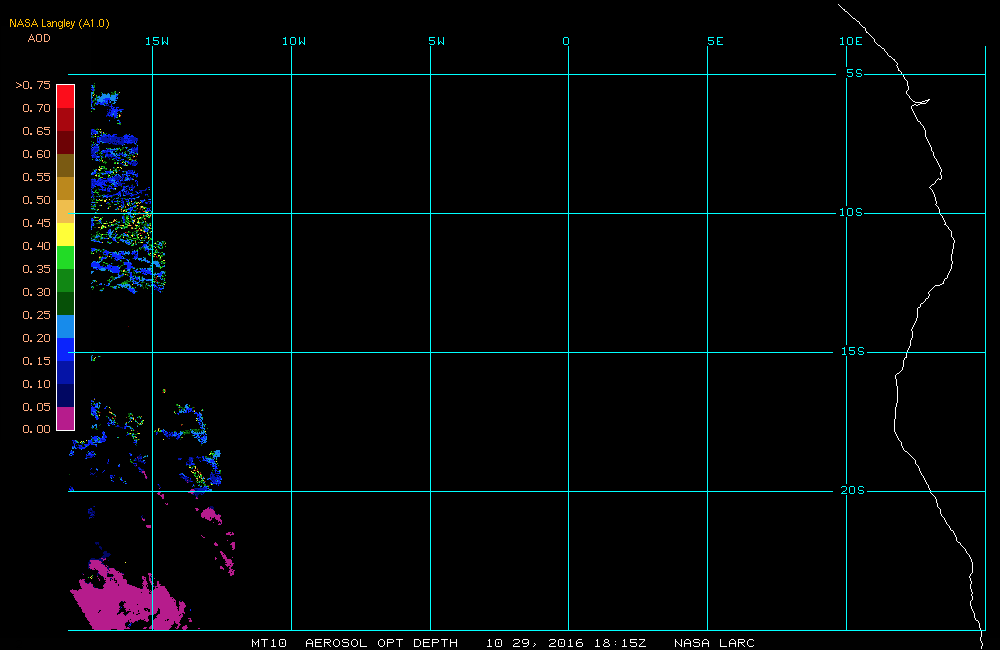The width and height of the screenshot is (1000, 650).
Task: Click the 'AEROSOL OPT DEPTH' caption
Action: (381, 643)
